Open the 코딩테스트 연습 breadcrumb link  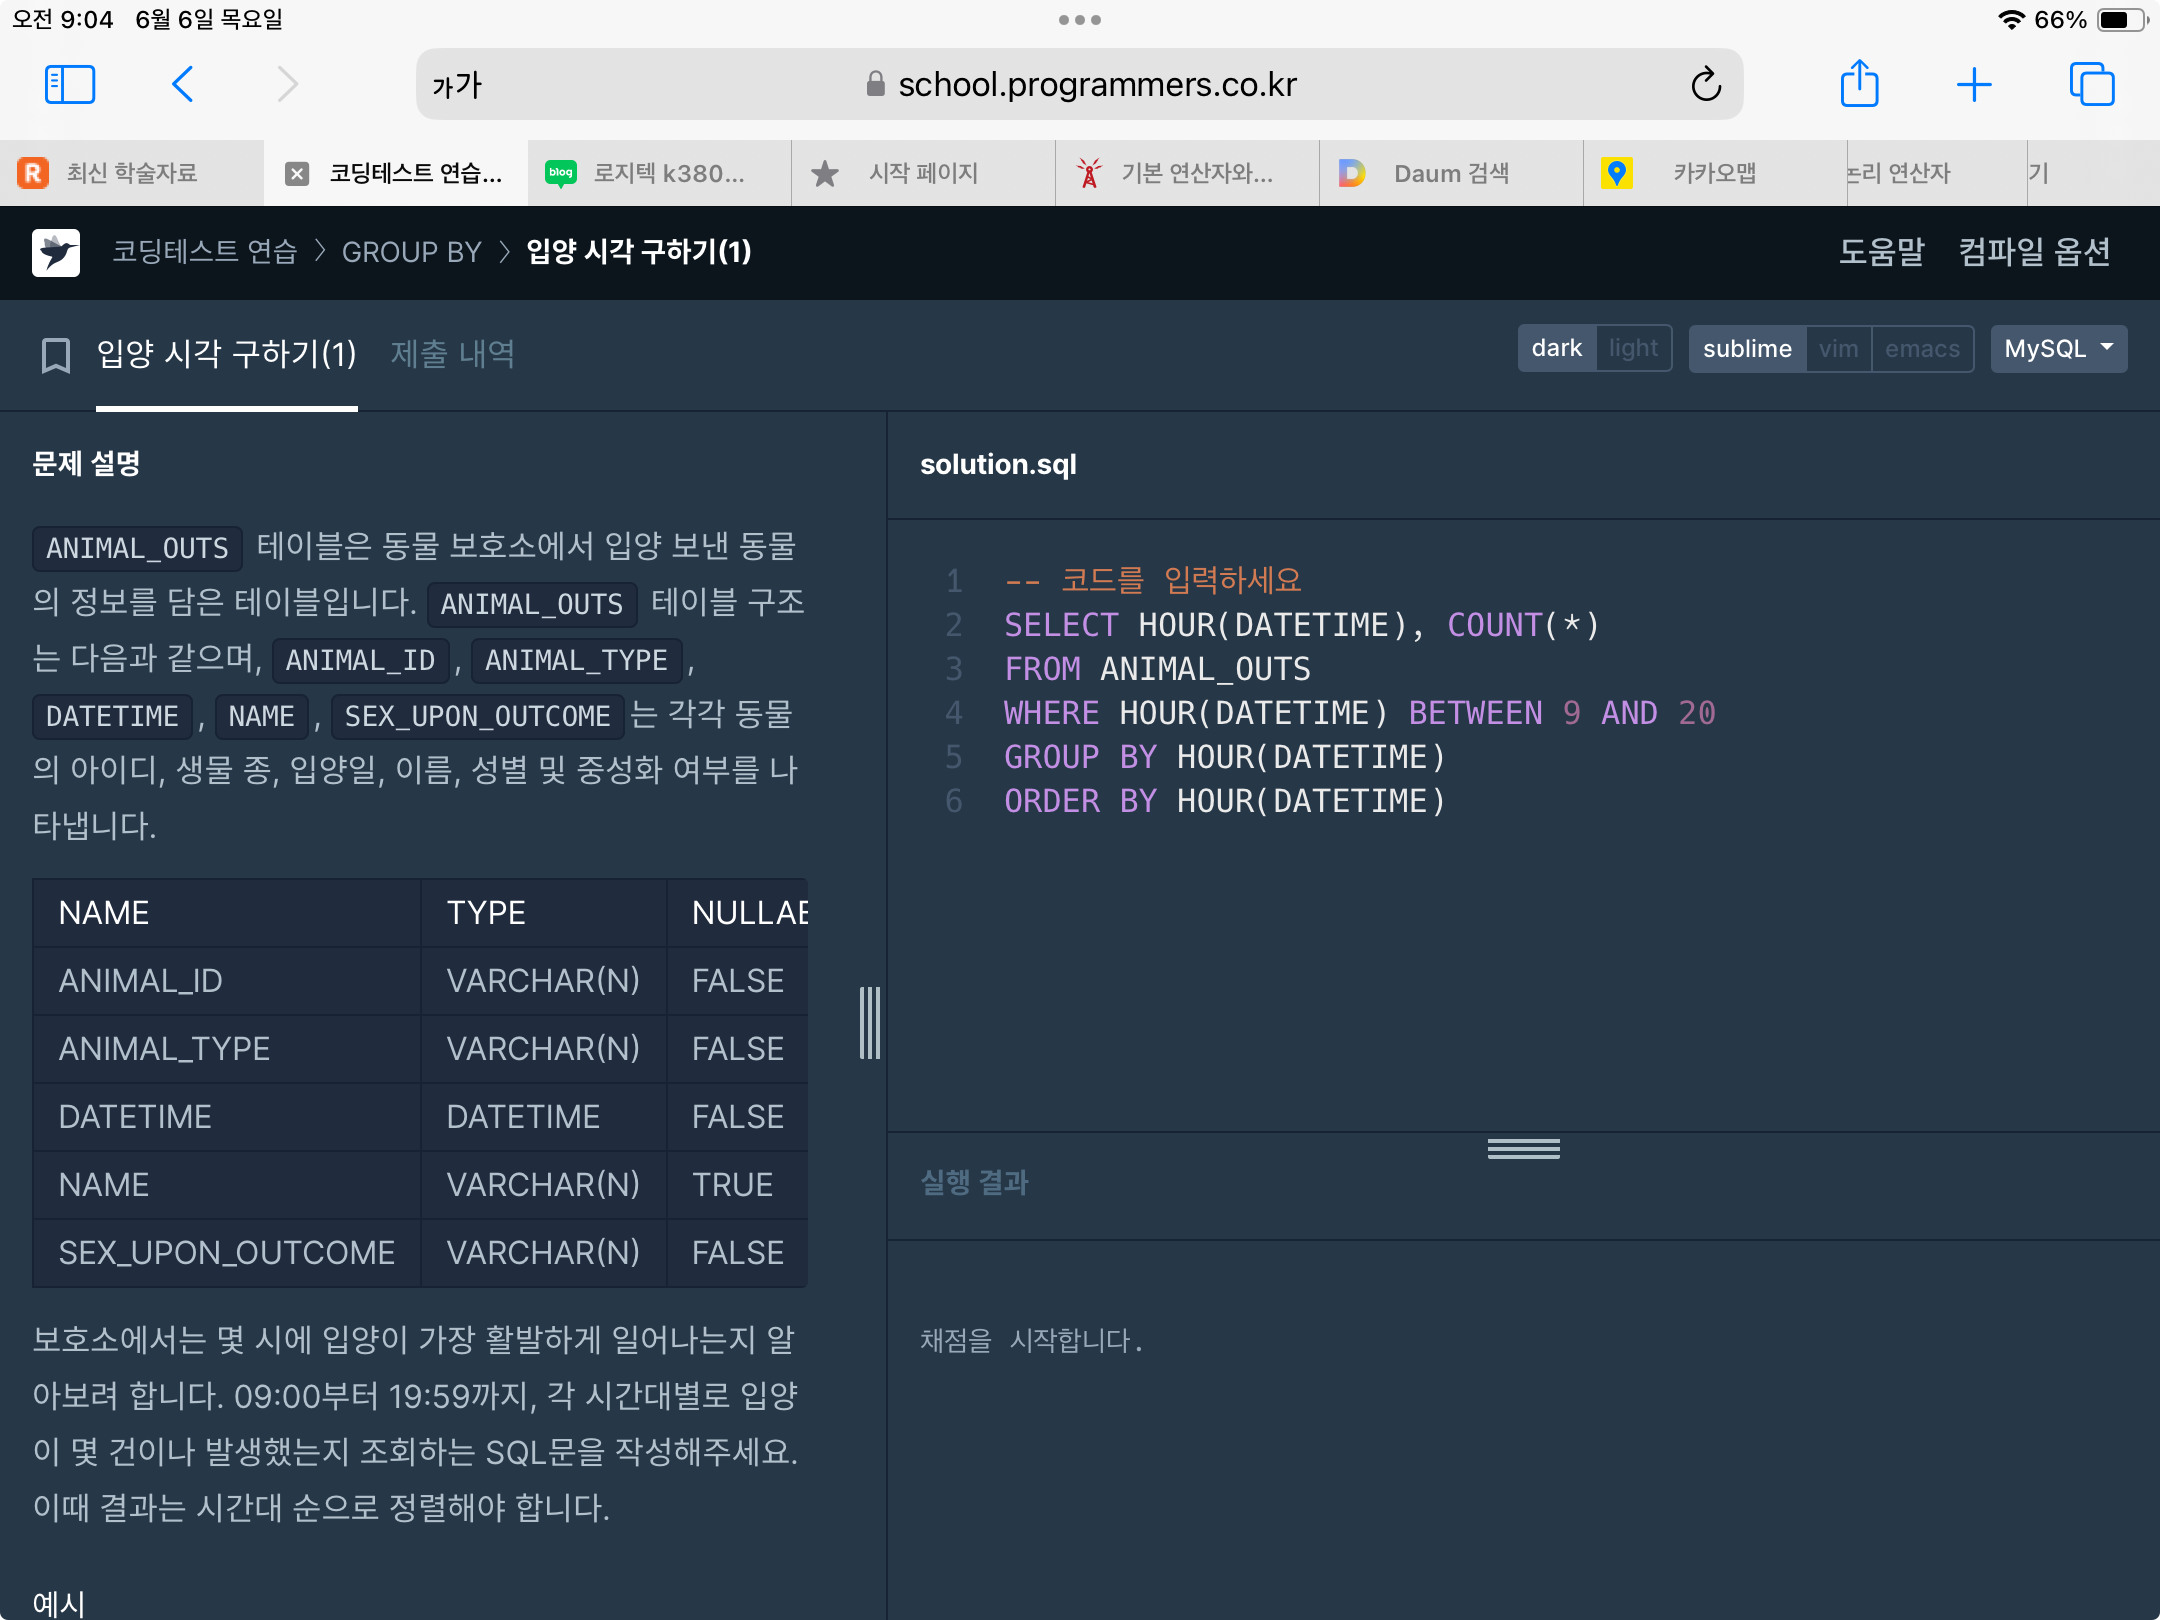click(205, 252)
